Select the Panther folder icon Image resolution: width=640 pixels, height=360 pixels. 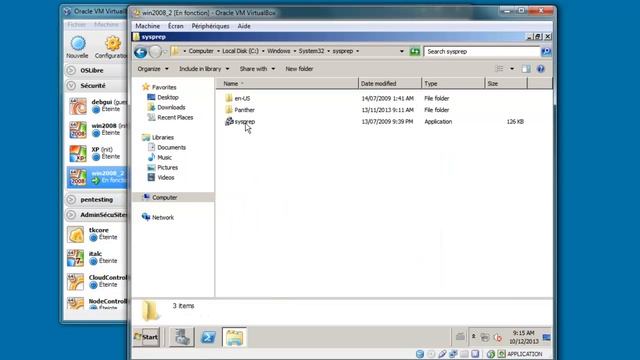coord(229,109)
